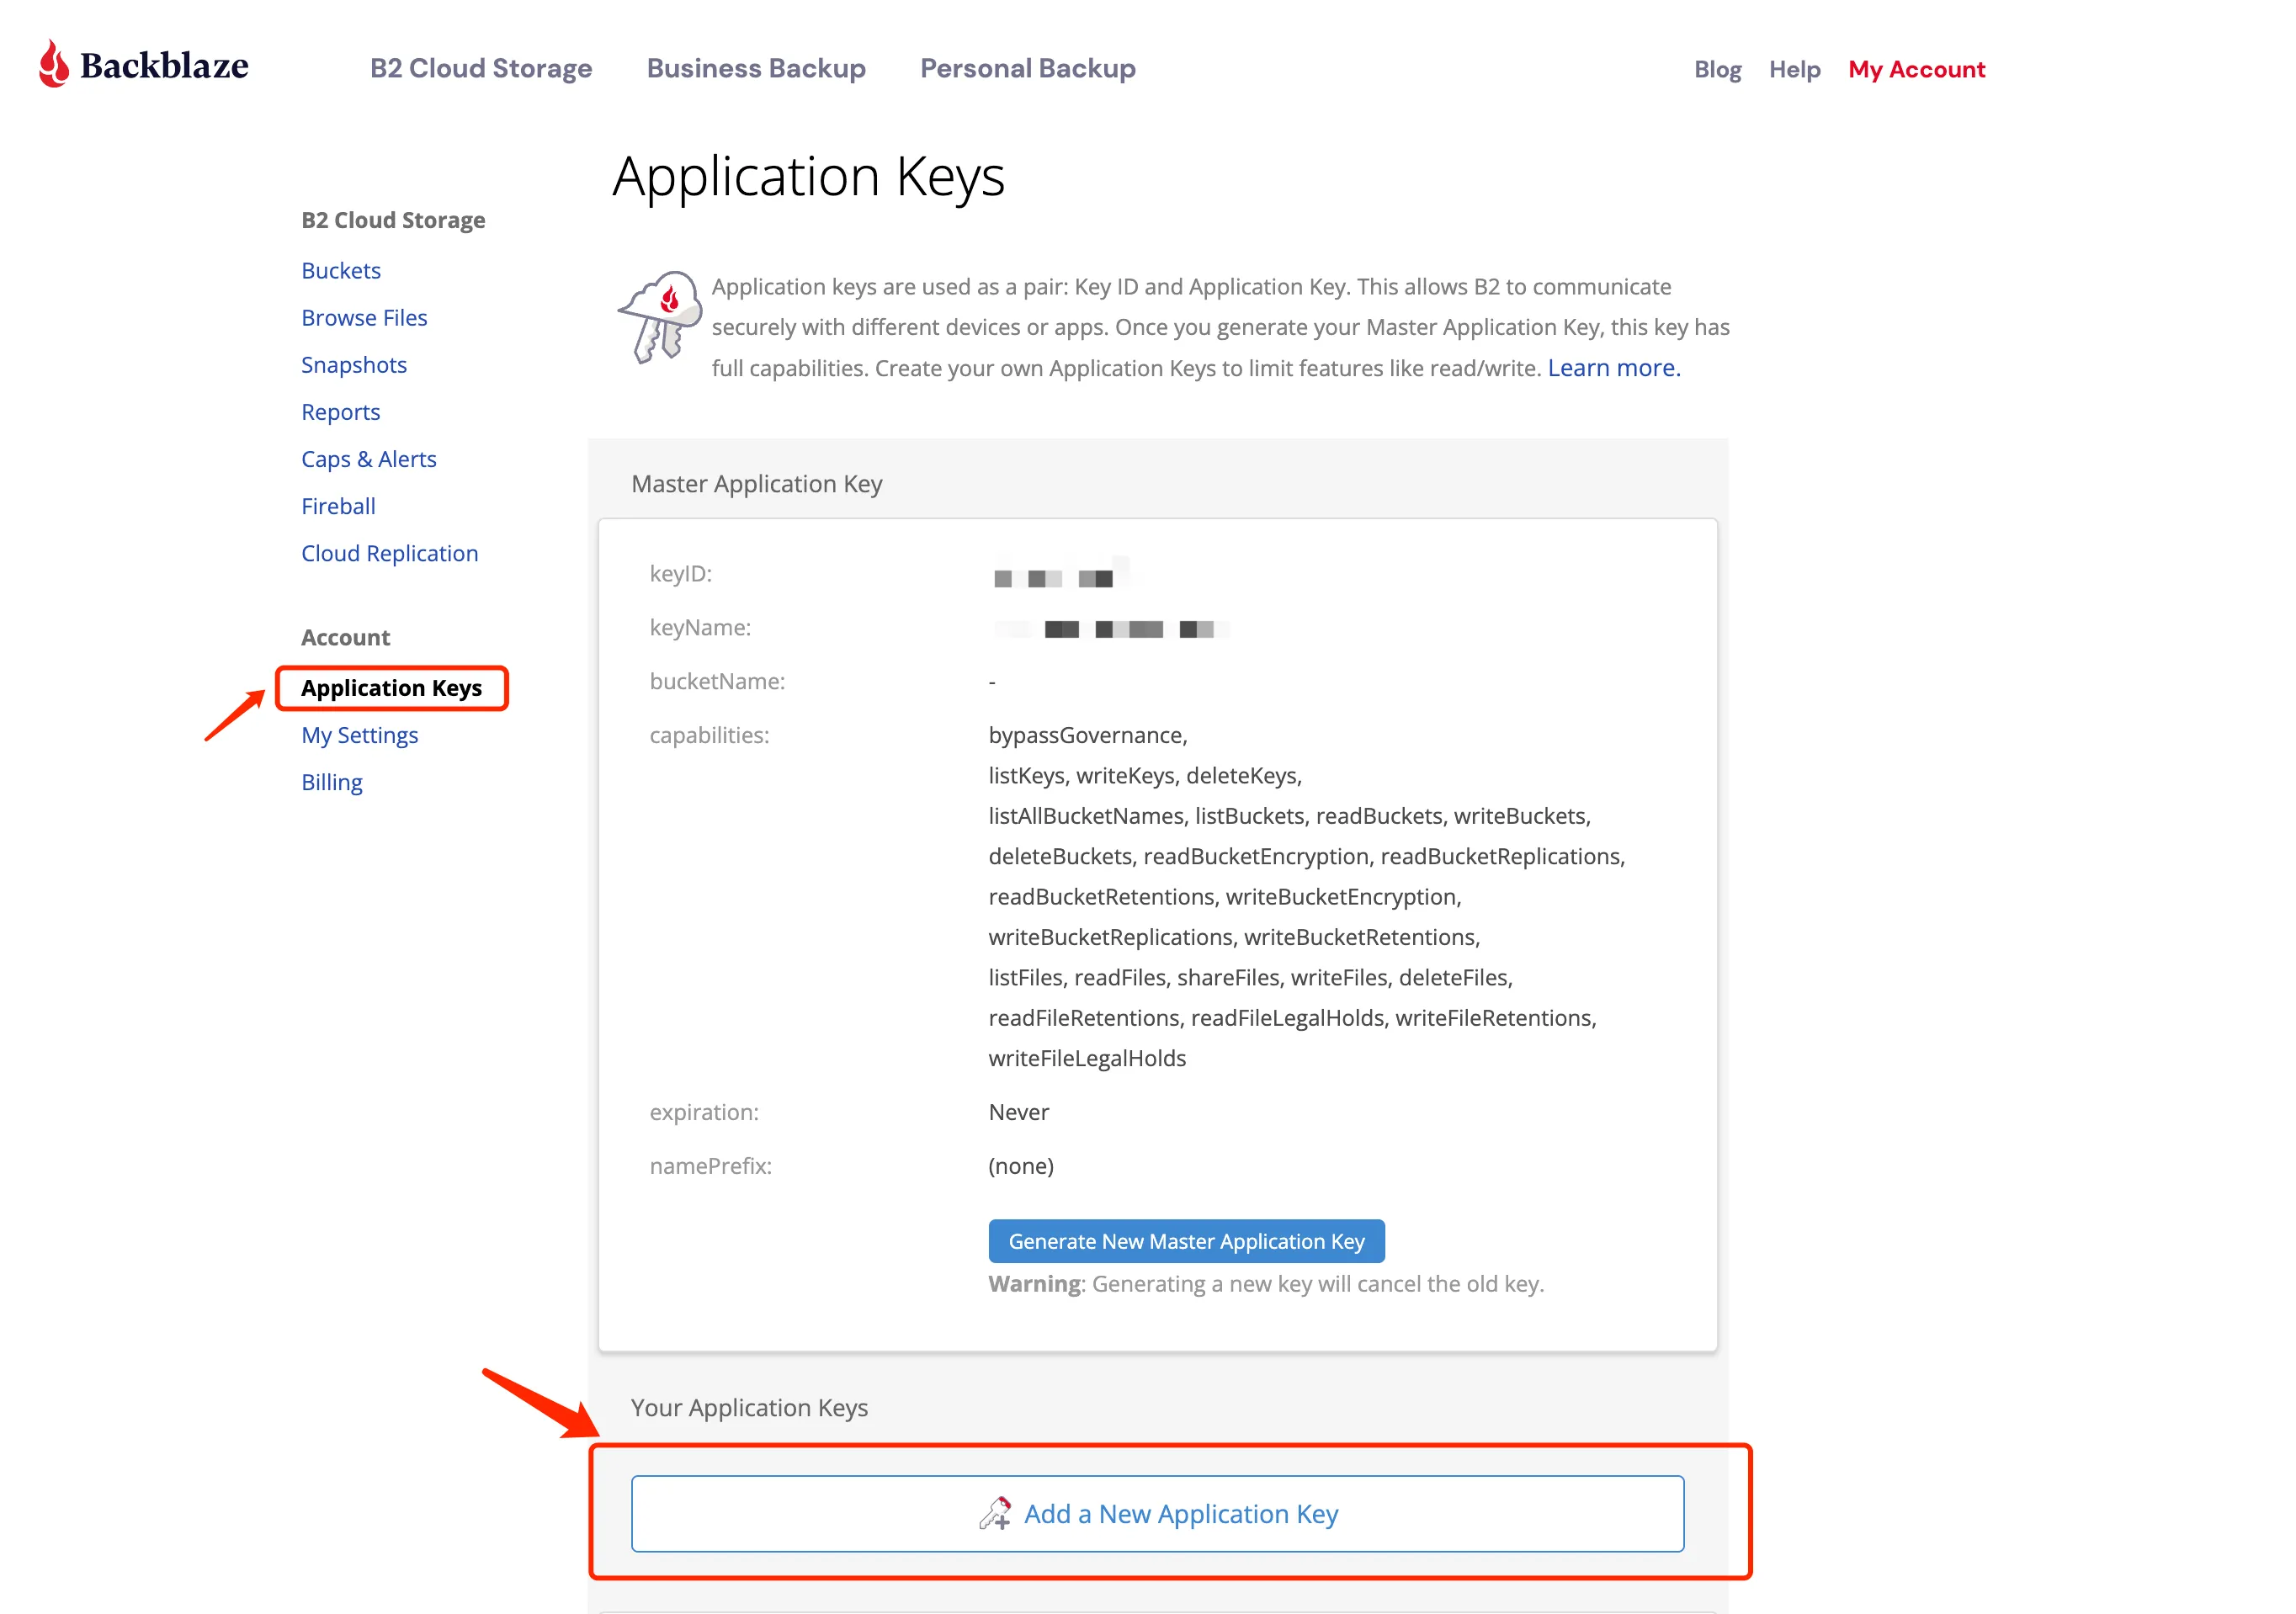This screenshot has width=2296, height=1614.
Task: Open Fireball sidebar link
Action: (338, 505)
